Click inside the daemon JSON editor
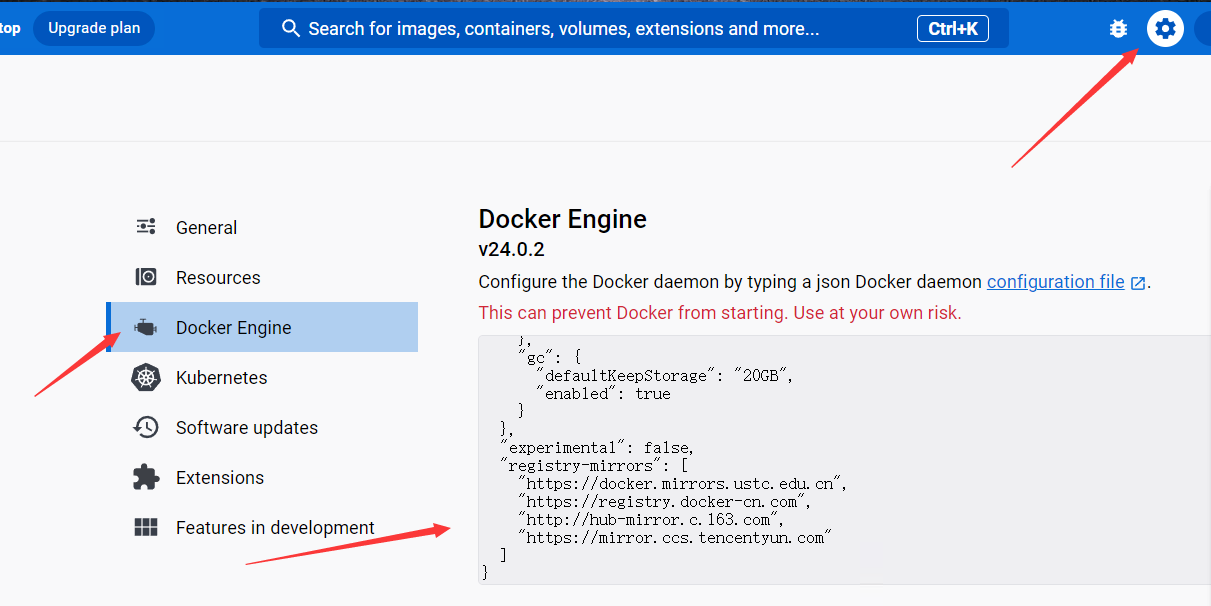1211x606 pixels. (x=844, y=460)
